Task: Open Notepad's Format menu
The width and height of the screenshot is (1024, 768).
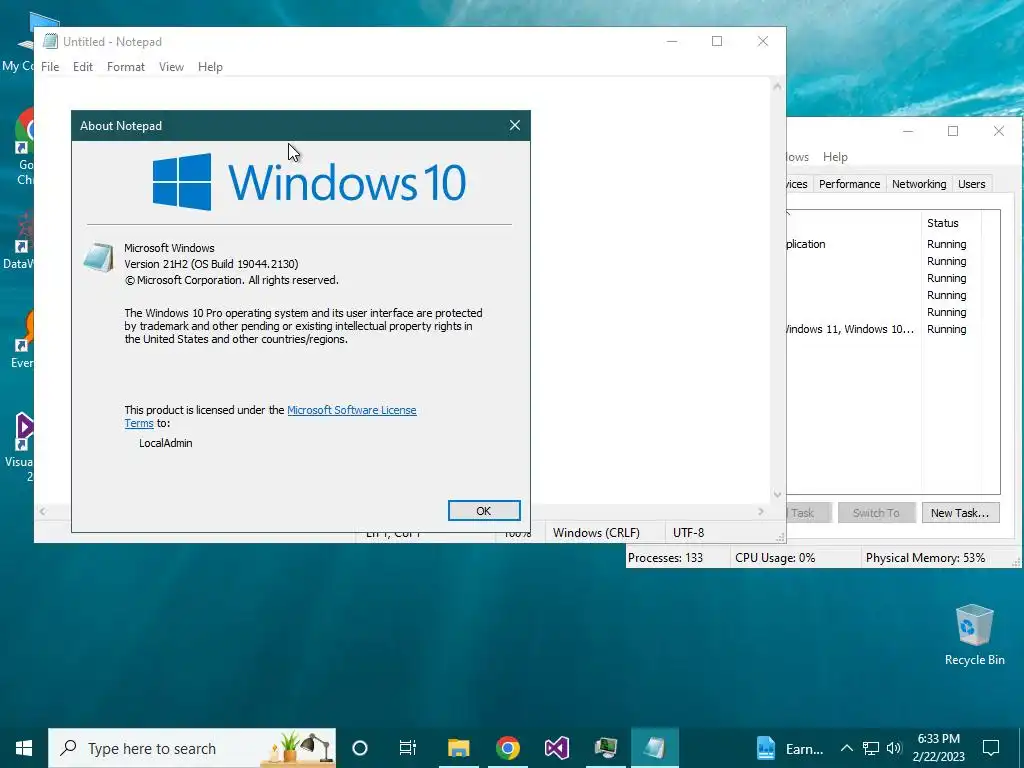Action: coord(126,67)
